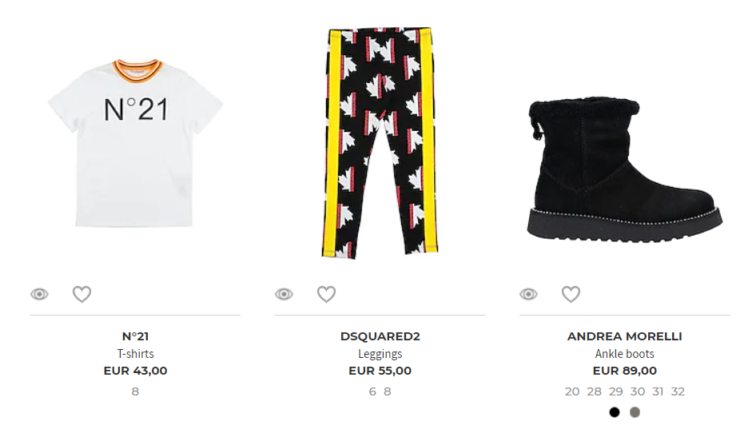Open the DSQUARED2 leggings product image
Viewport: 752px width, 433px height.
(x=380, y=143)
